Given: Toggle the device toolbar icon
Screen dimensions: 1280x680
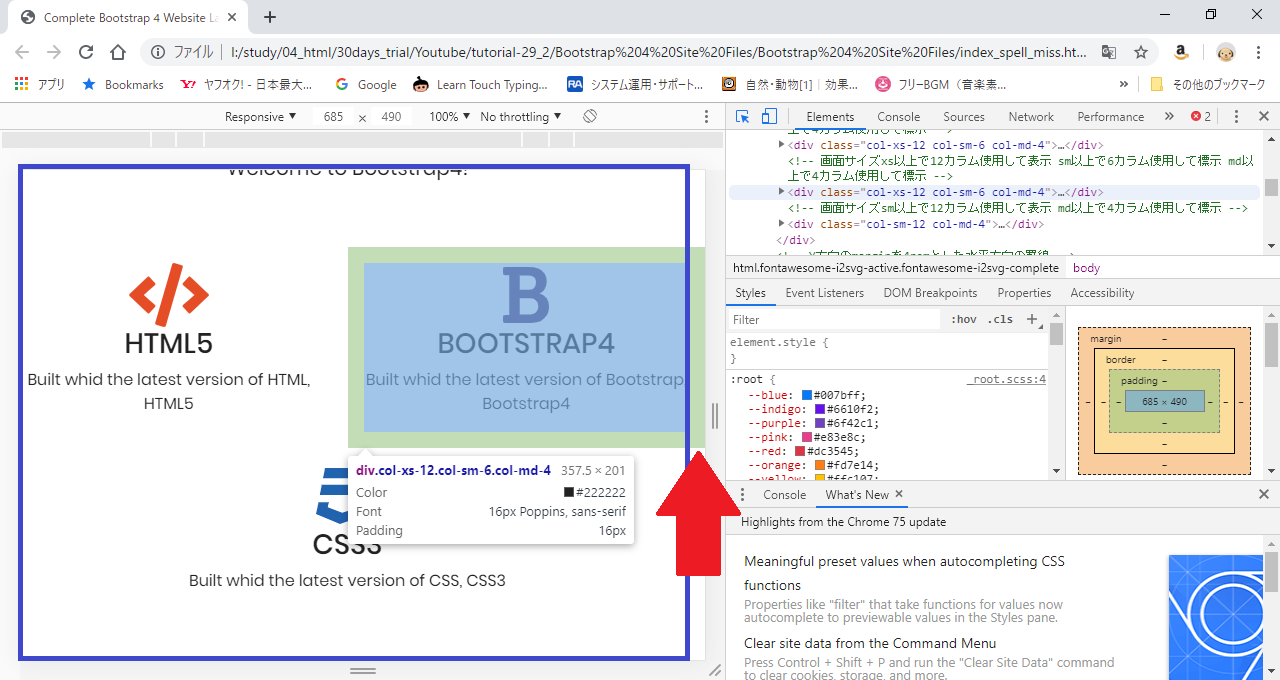Looking at the screenshot, I should (x=769, y=117).
